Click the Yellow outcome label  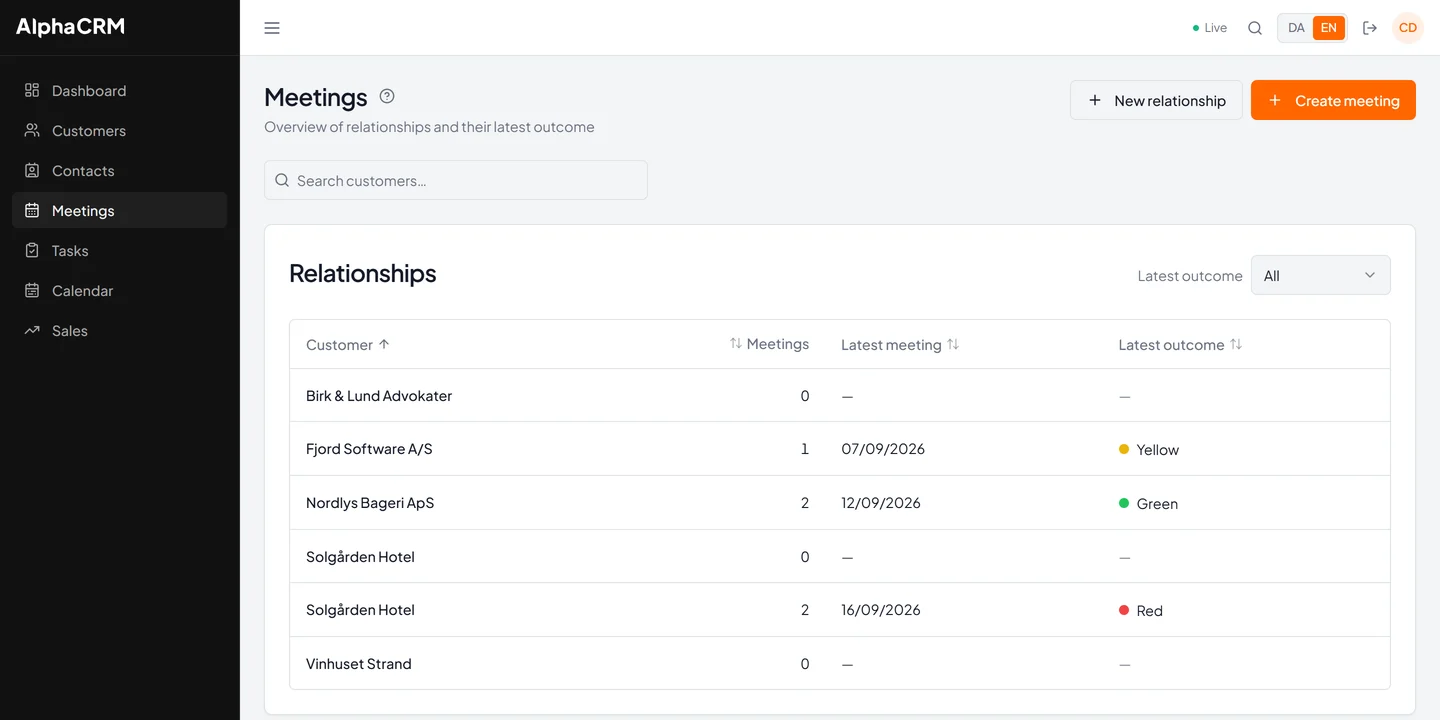coord(1157,450)
